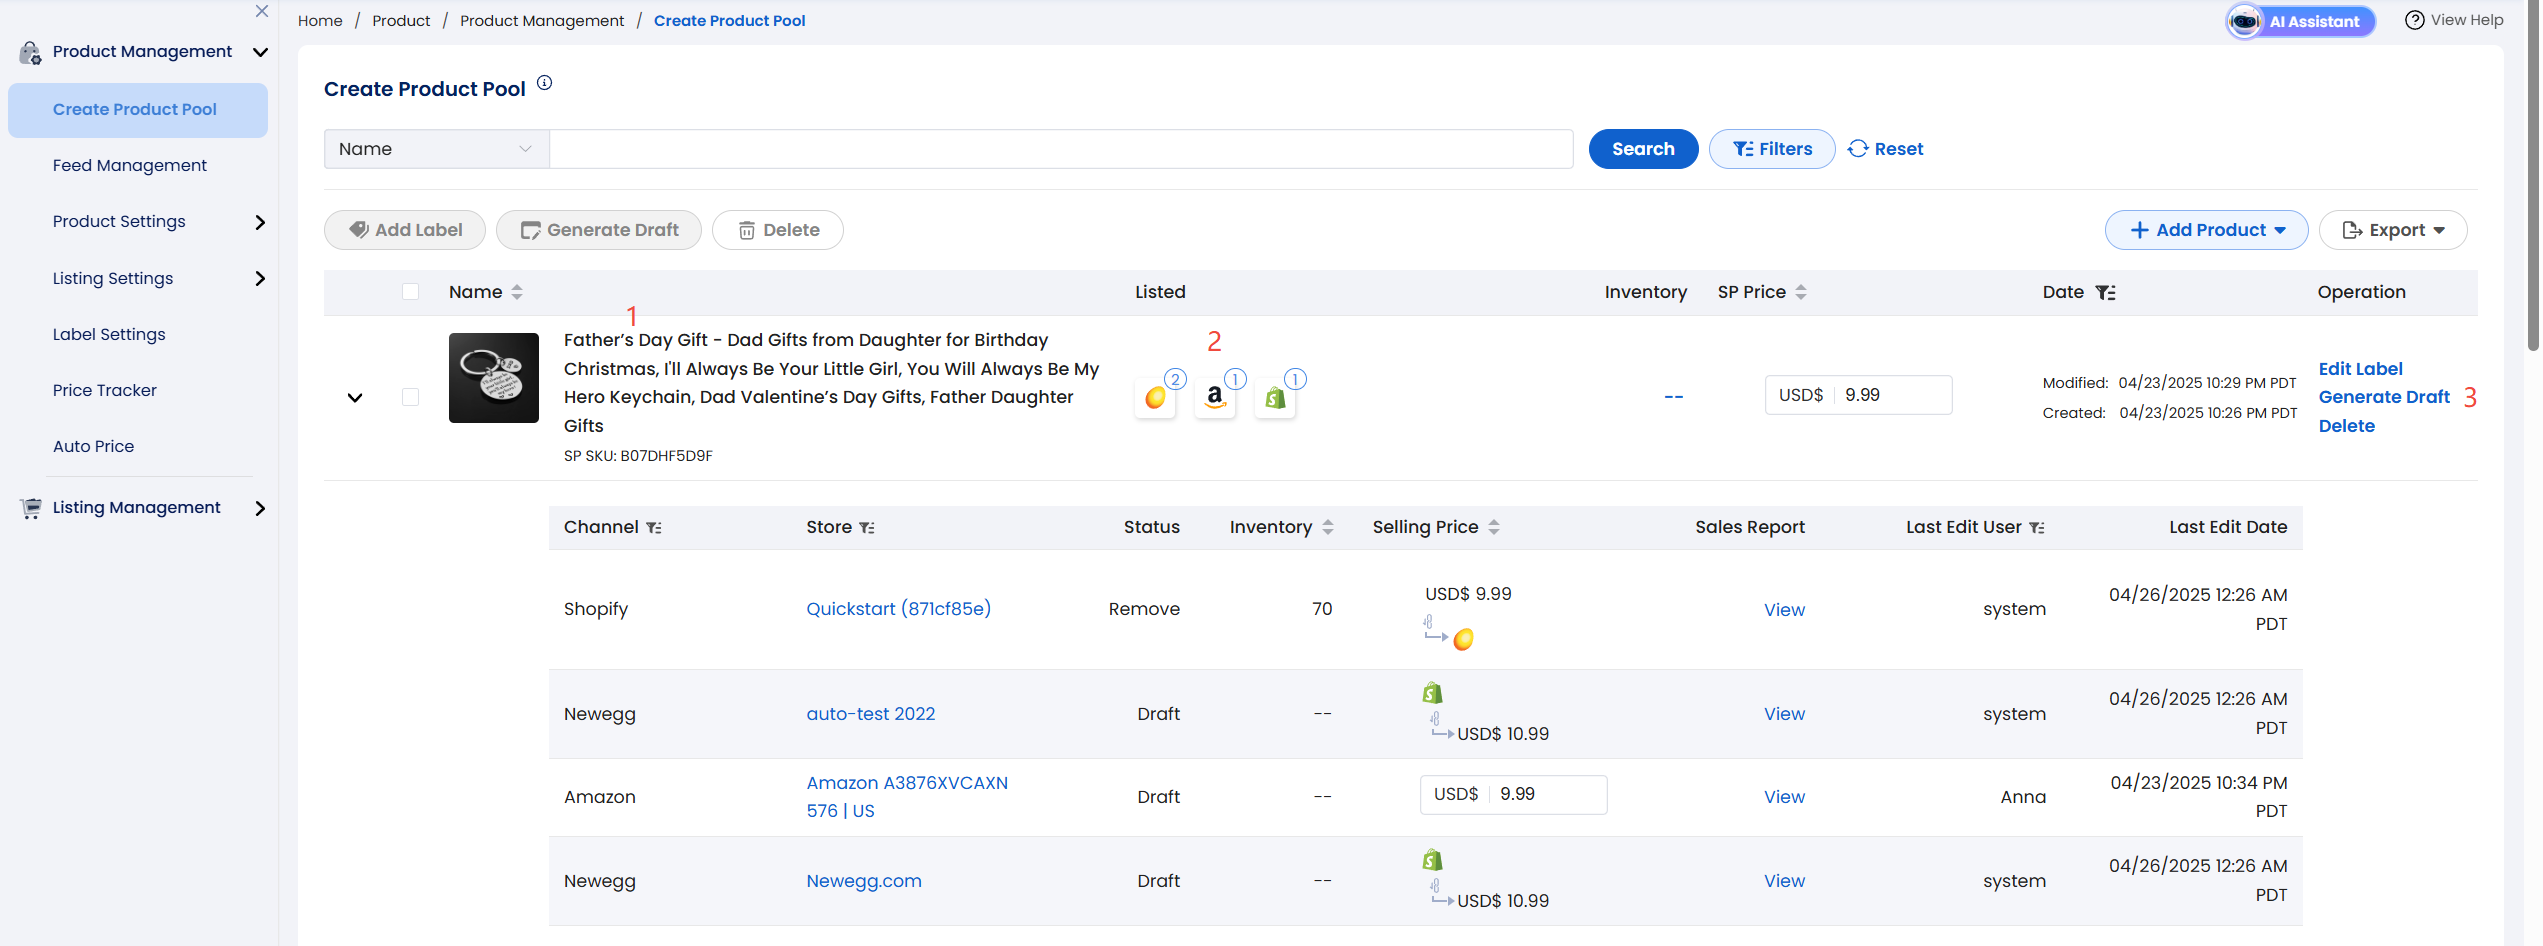Tick the checkbox for the Father's Day Gift product

[410, 397]
